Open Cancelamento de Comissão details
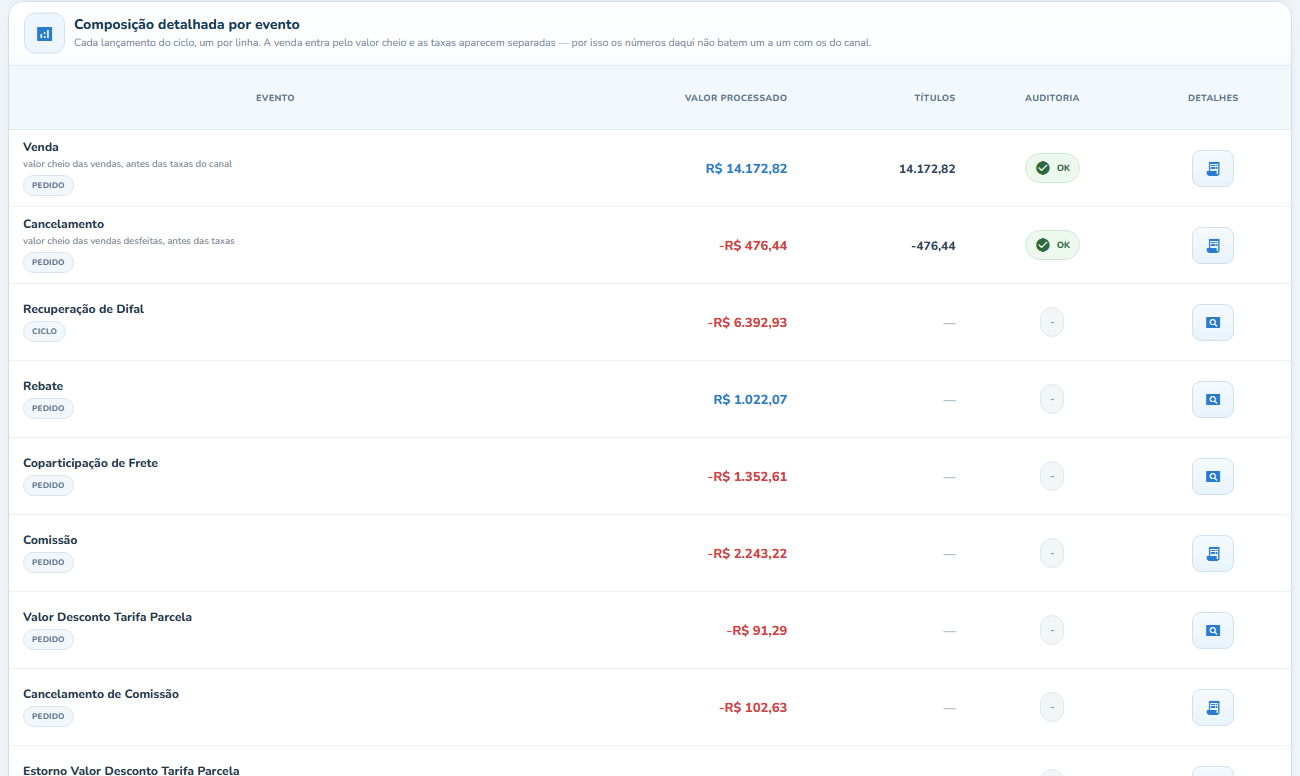This screenshot has width=1300, height=776. tap(1212, 707)
